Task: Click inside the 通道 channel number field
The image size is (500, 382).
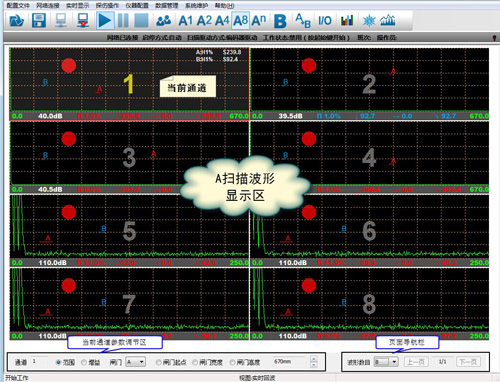Action: (39, 362)
